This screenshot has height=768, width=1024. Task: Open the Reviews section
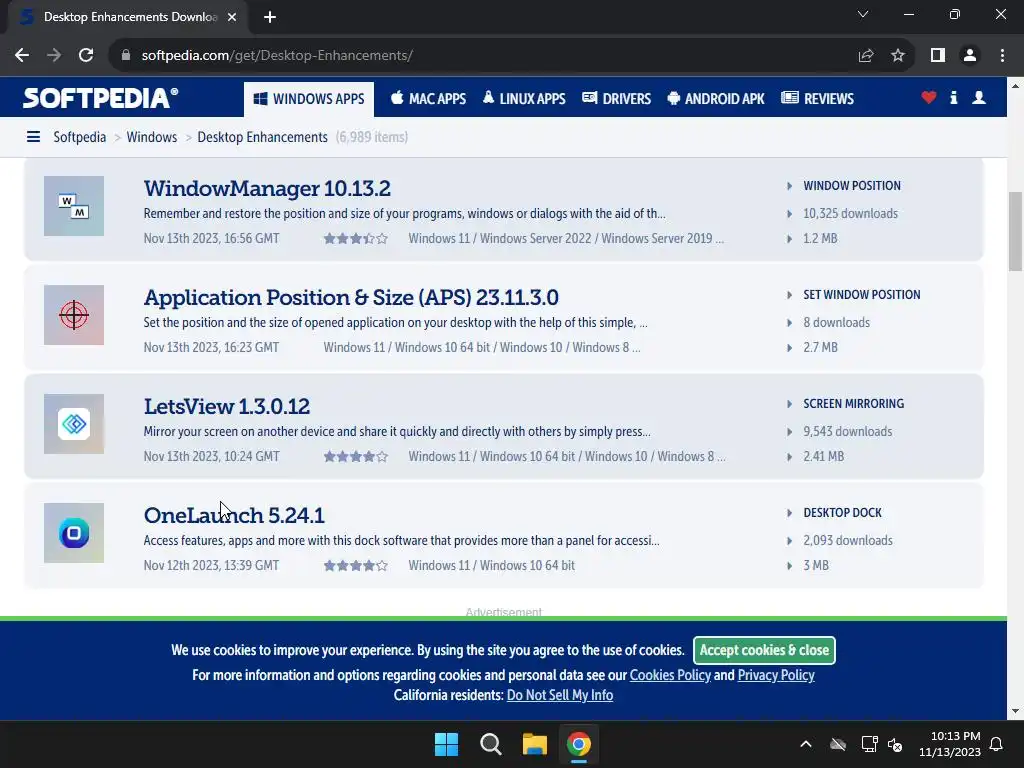[x=818, y=99]
